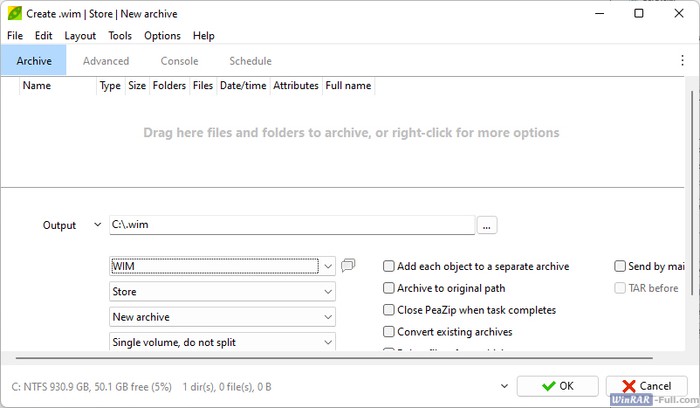Screen dimensions: 700x408
Task: Click the Name column header
Action: click(x=37, y=86)
